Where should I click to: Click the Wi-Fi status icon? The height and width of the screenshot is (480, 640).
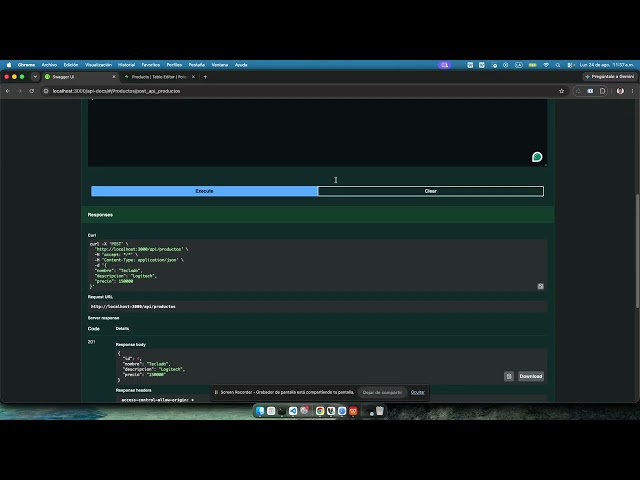(x=546, y=65)
